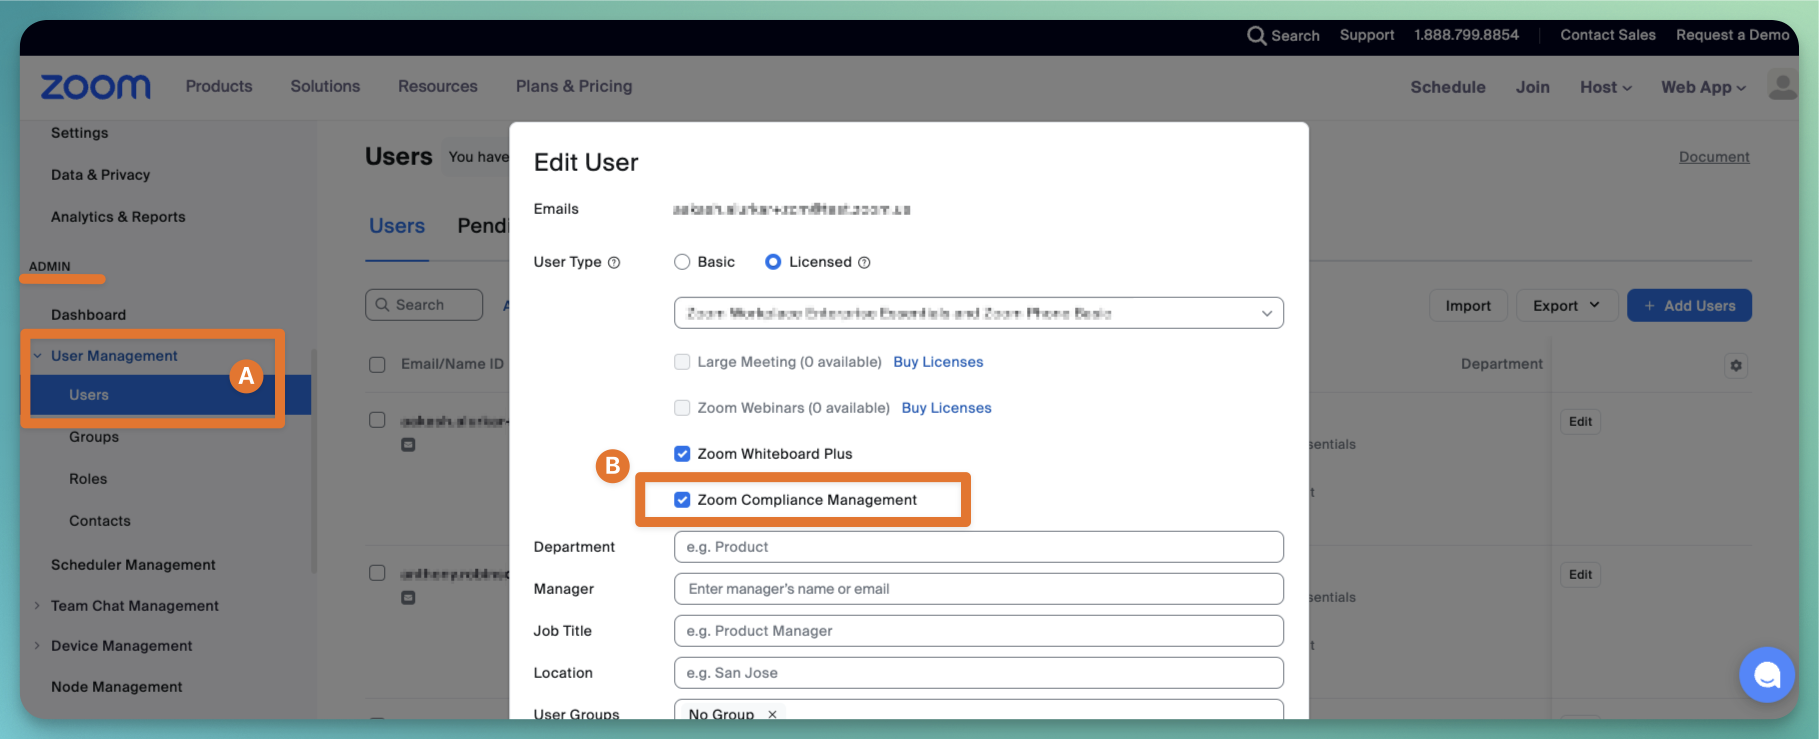1819x739 pixels.
Task: Expand the Export dropdown button
Action: point(1567,306)
